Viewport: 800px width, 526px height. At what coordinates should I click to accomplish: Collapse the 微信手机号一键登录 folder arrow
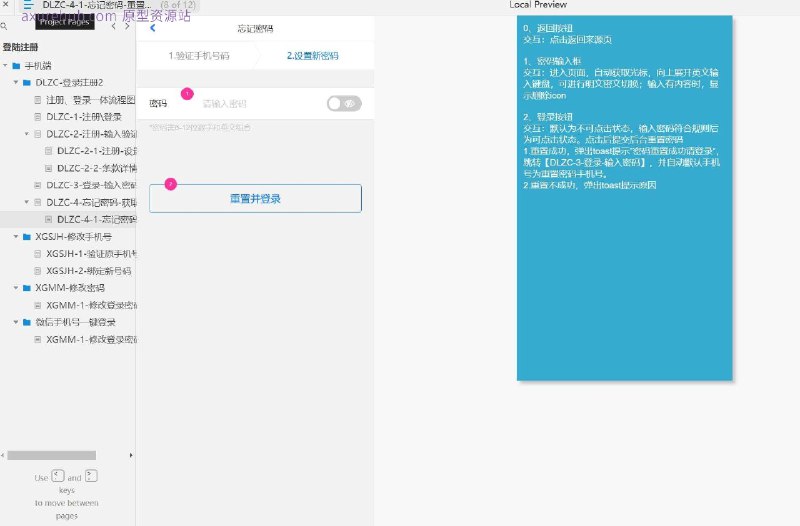click(16, 322)
